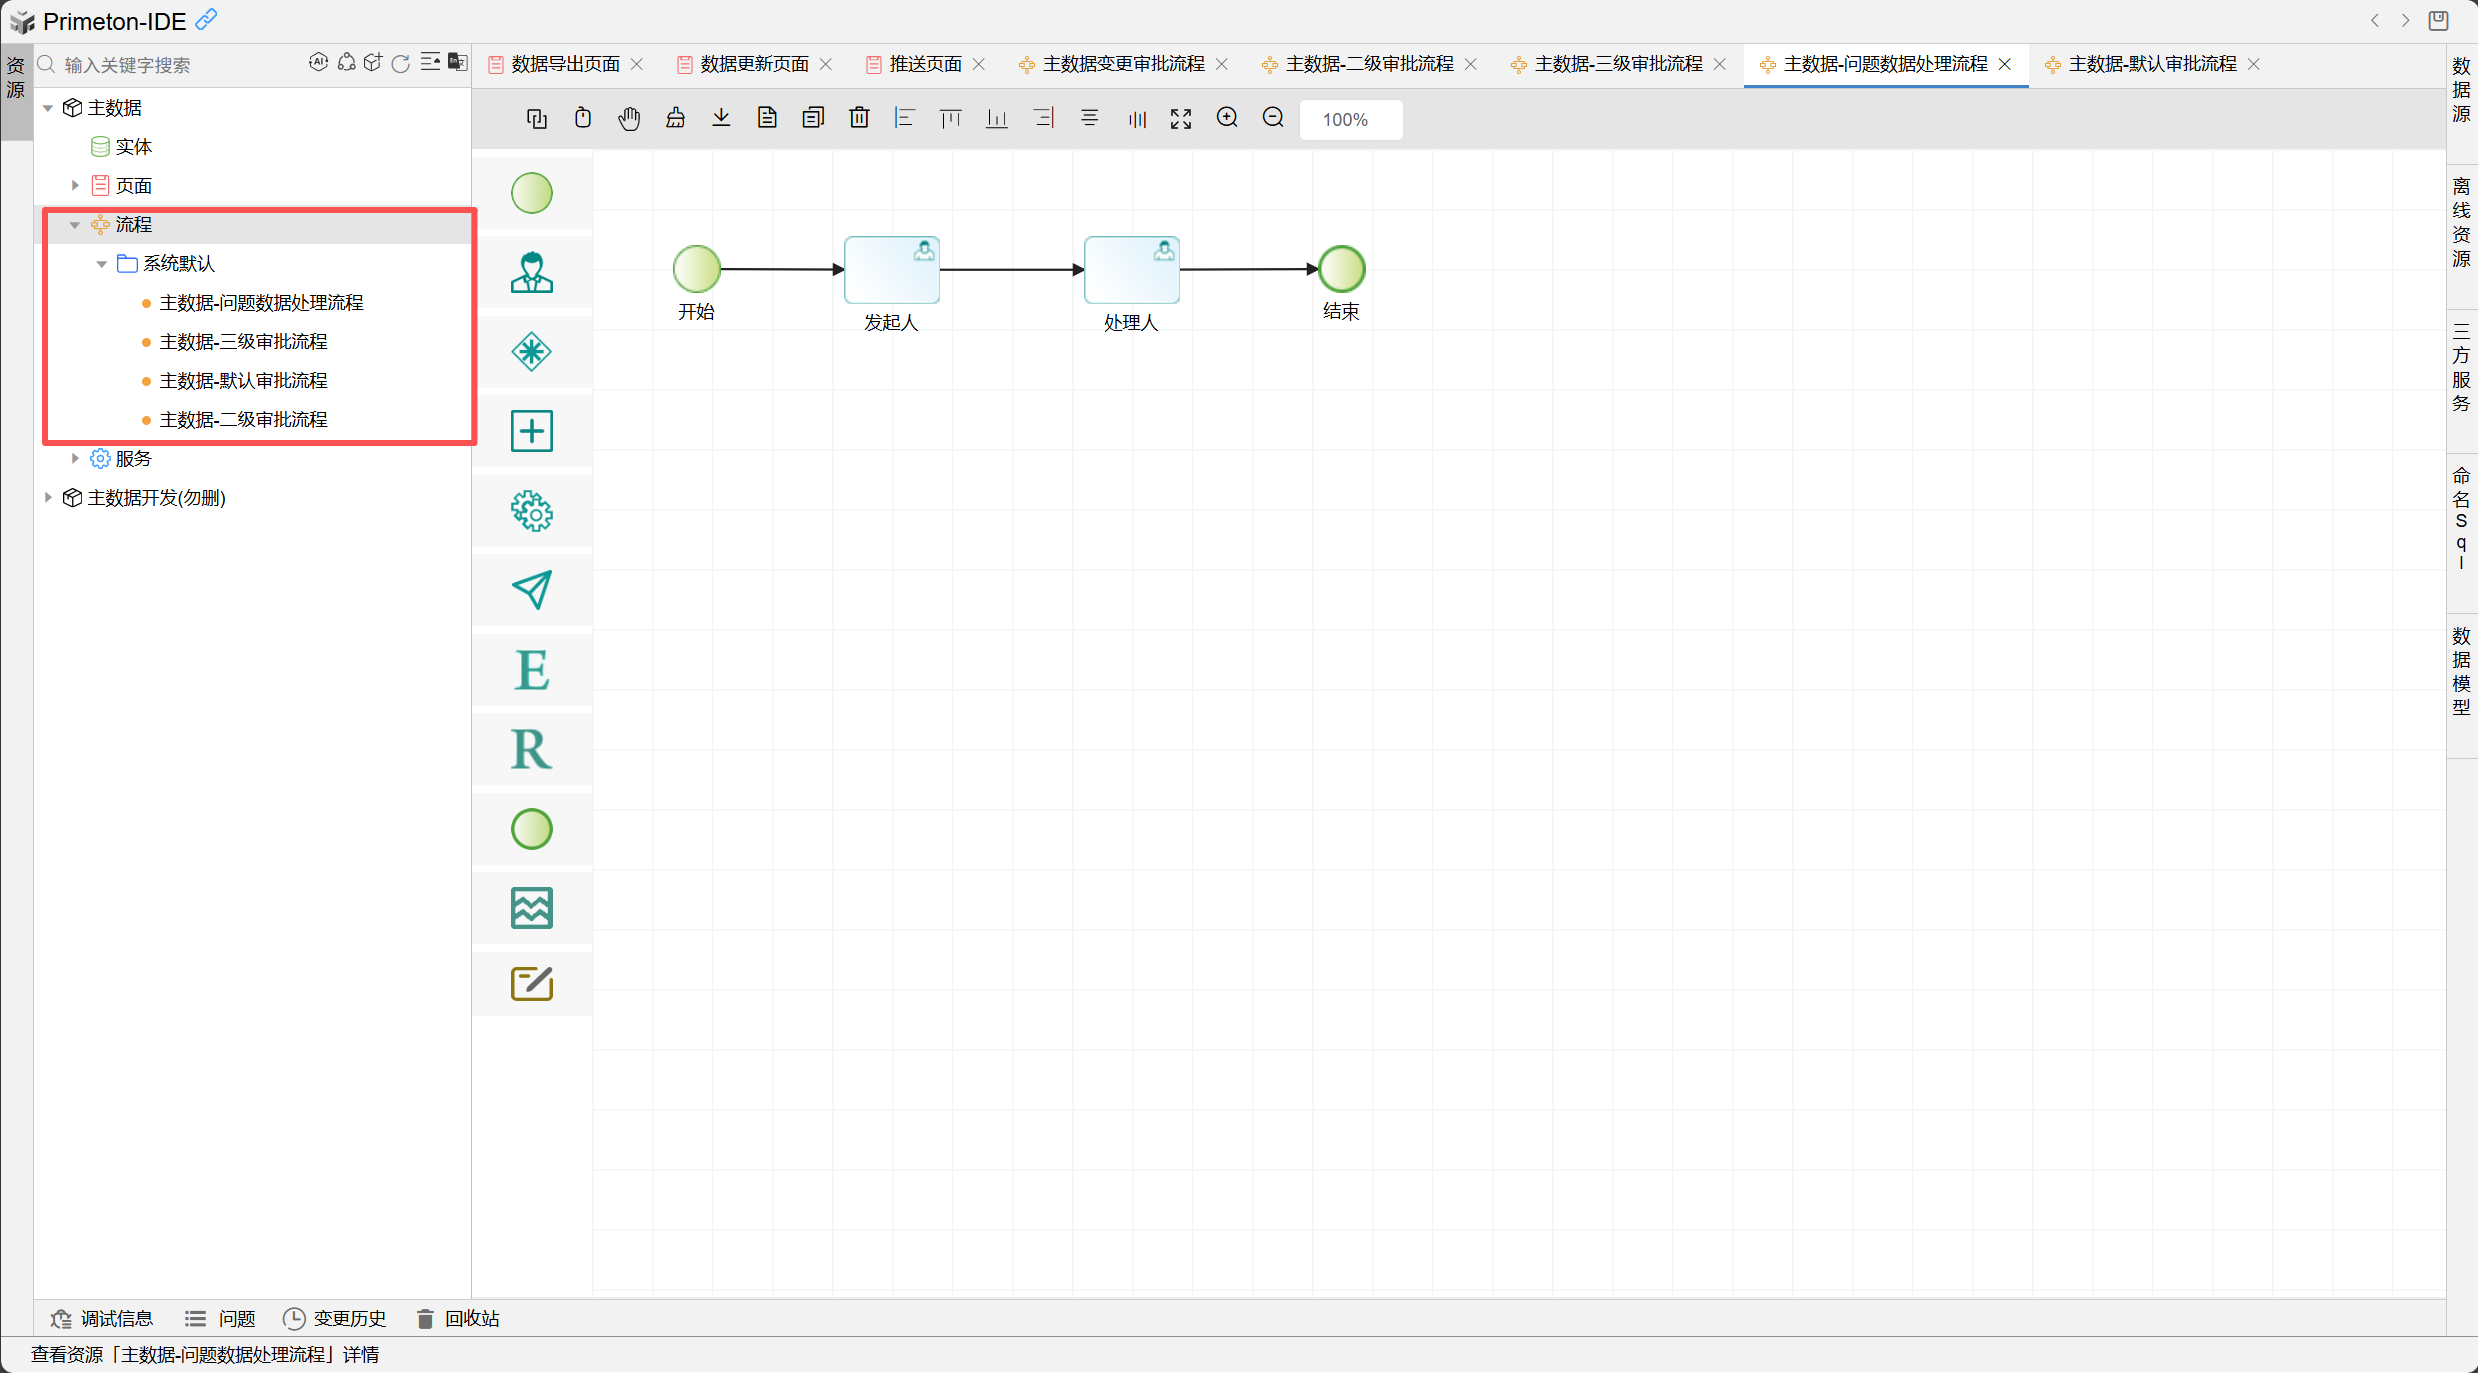Click the fit-to-screen expand icon
Image resolution: width=2478 pixels, height=1373 pixels.
click(x=1181, y=119)
